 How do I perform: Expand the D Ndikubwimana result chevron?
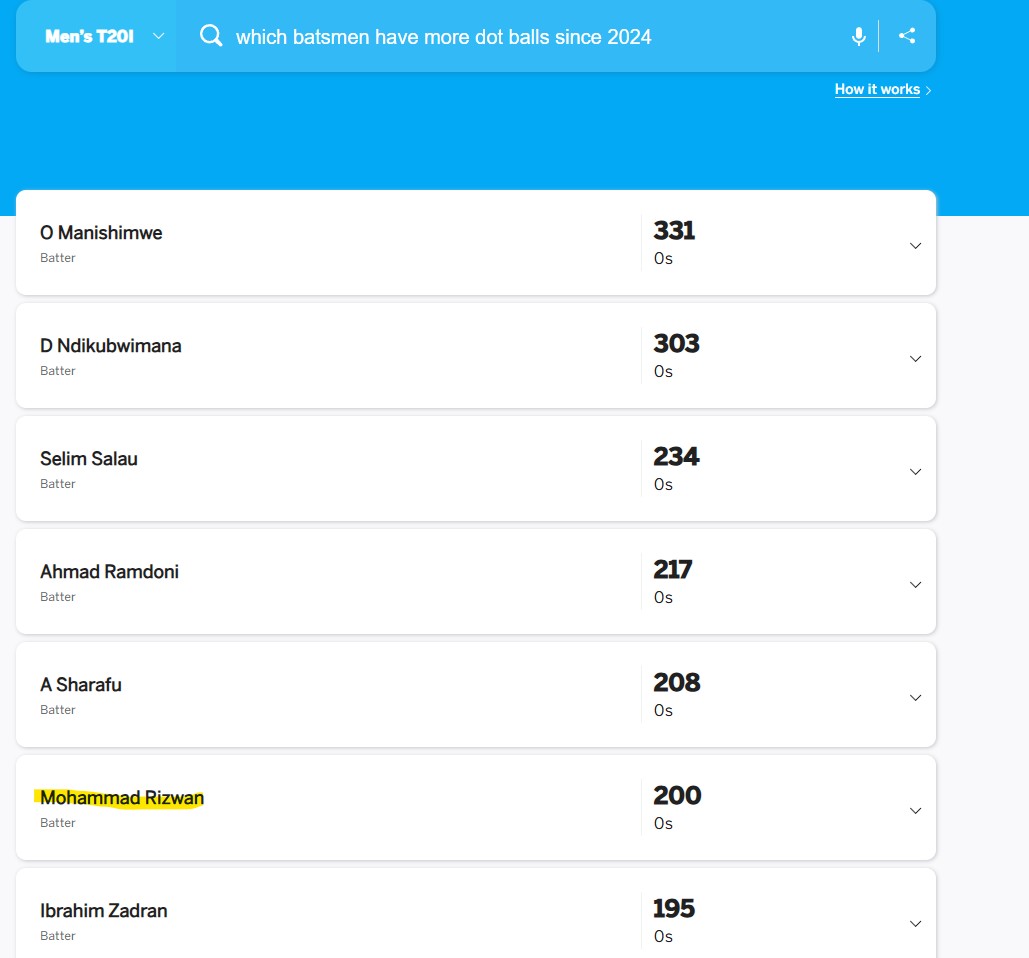tap(915, 358)
